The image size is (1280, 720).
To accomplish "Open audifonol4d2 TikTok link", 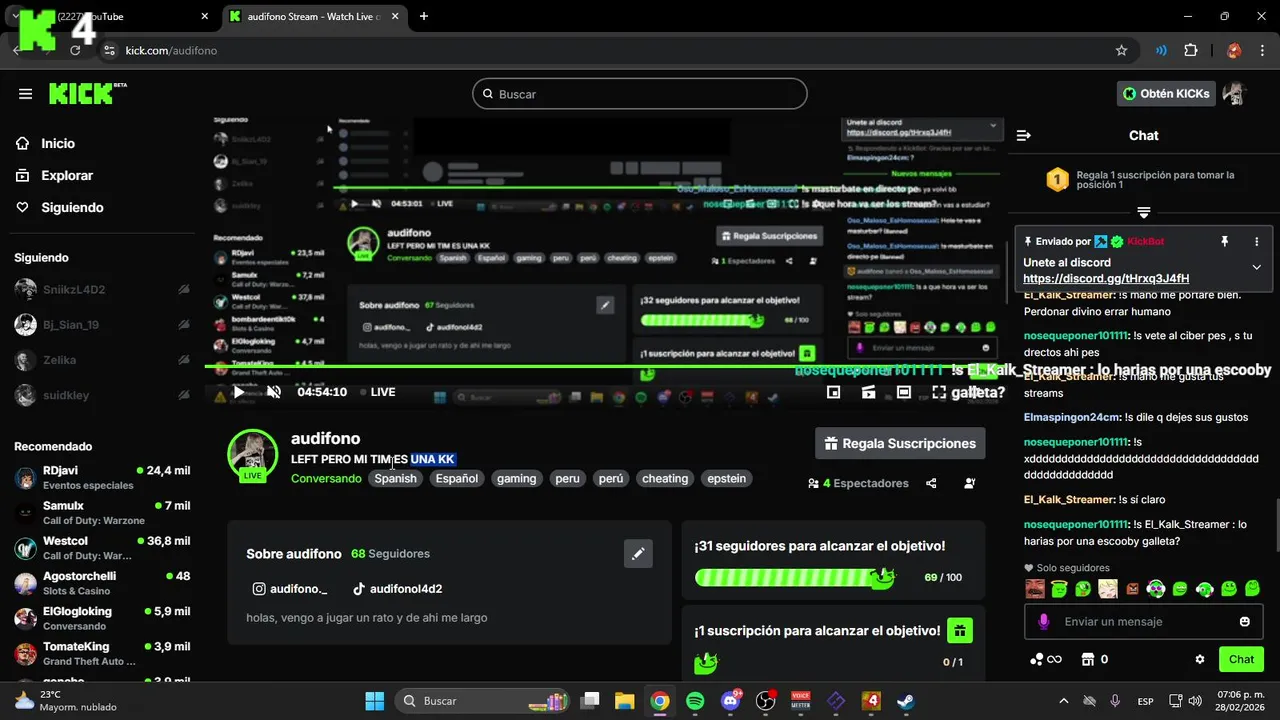I will [x=396, y=589].
